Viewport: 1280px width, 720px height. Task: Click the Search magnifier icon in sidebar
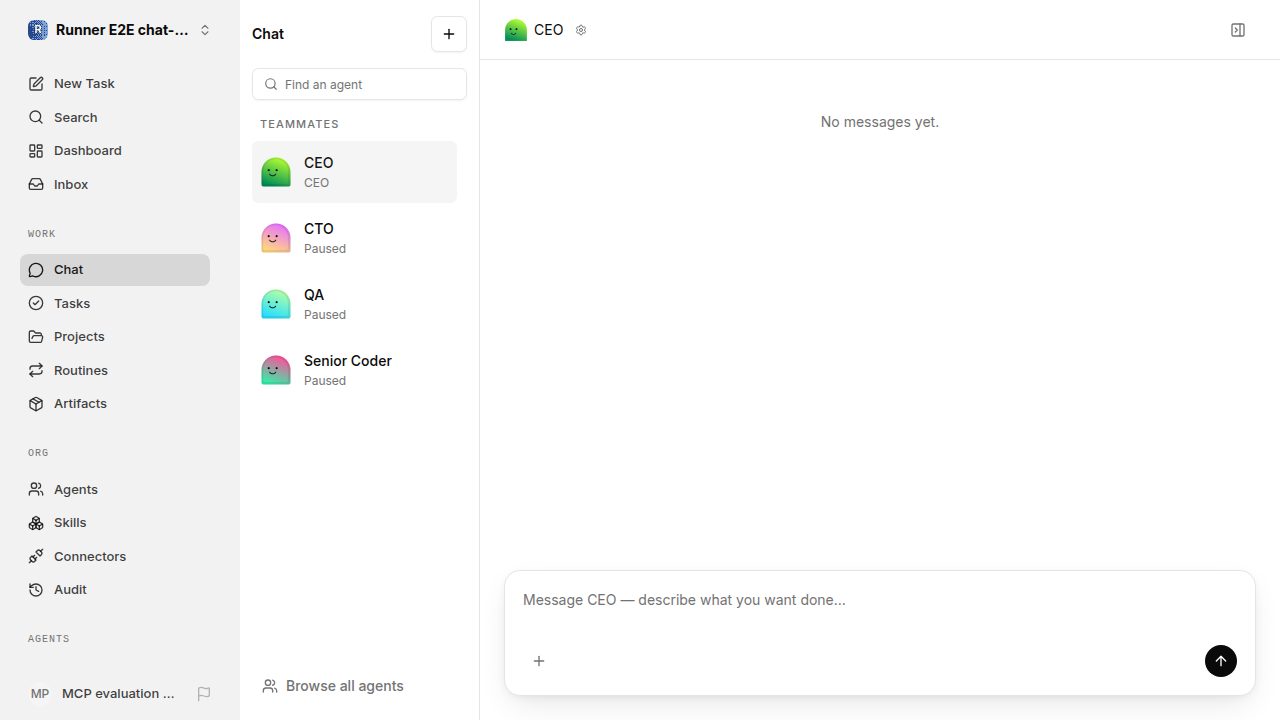[x=36, y=118]
